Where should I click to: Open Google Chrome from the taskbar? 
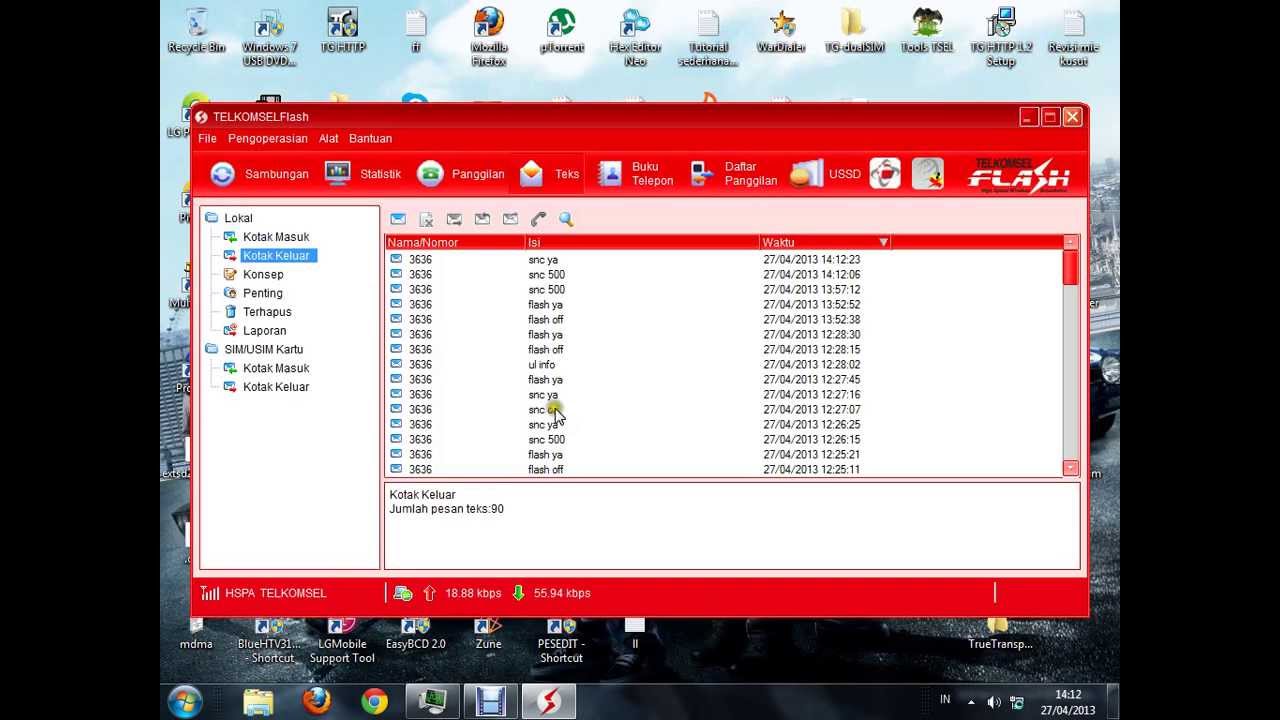click(x=374, y=701)
